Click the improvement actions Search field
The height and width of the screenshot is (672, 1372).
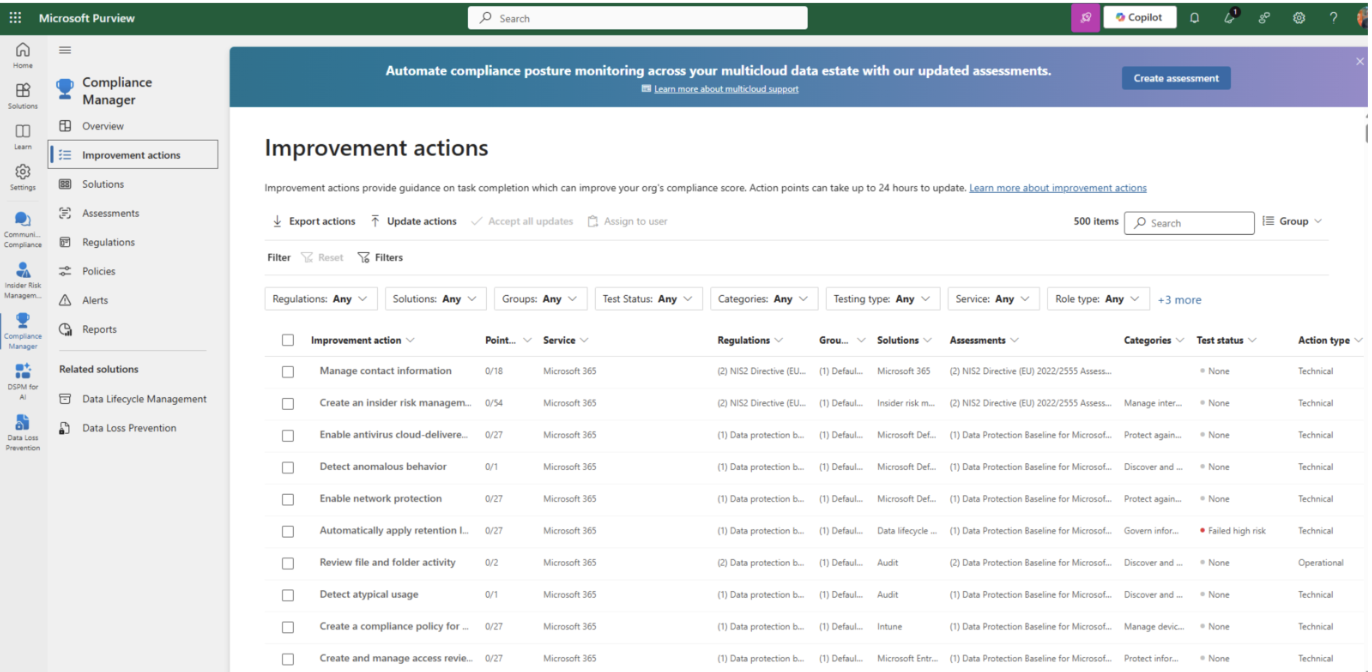[x=1189, y=223]
